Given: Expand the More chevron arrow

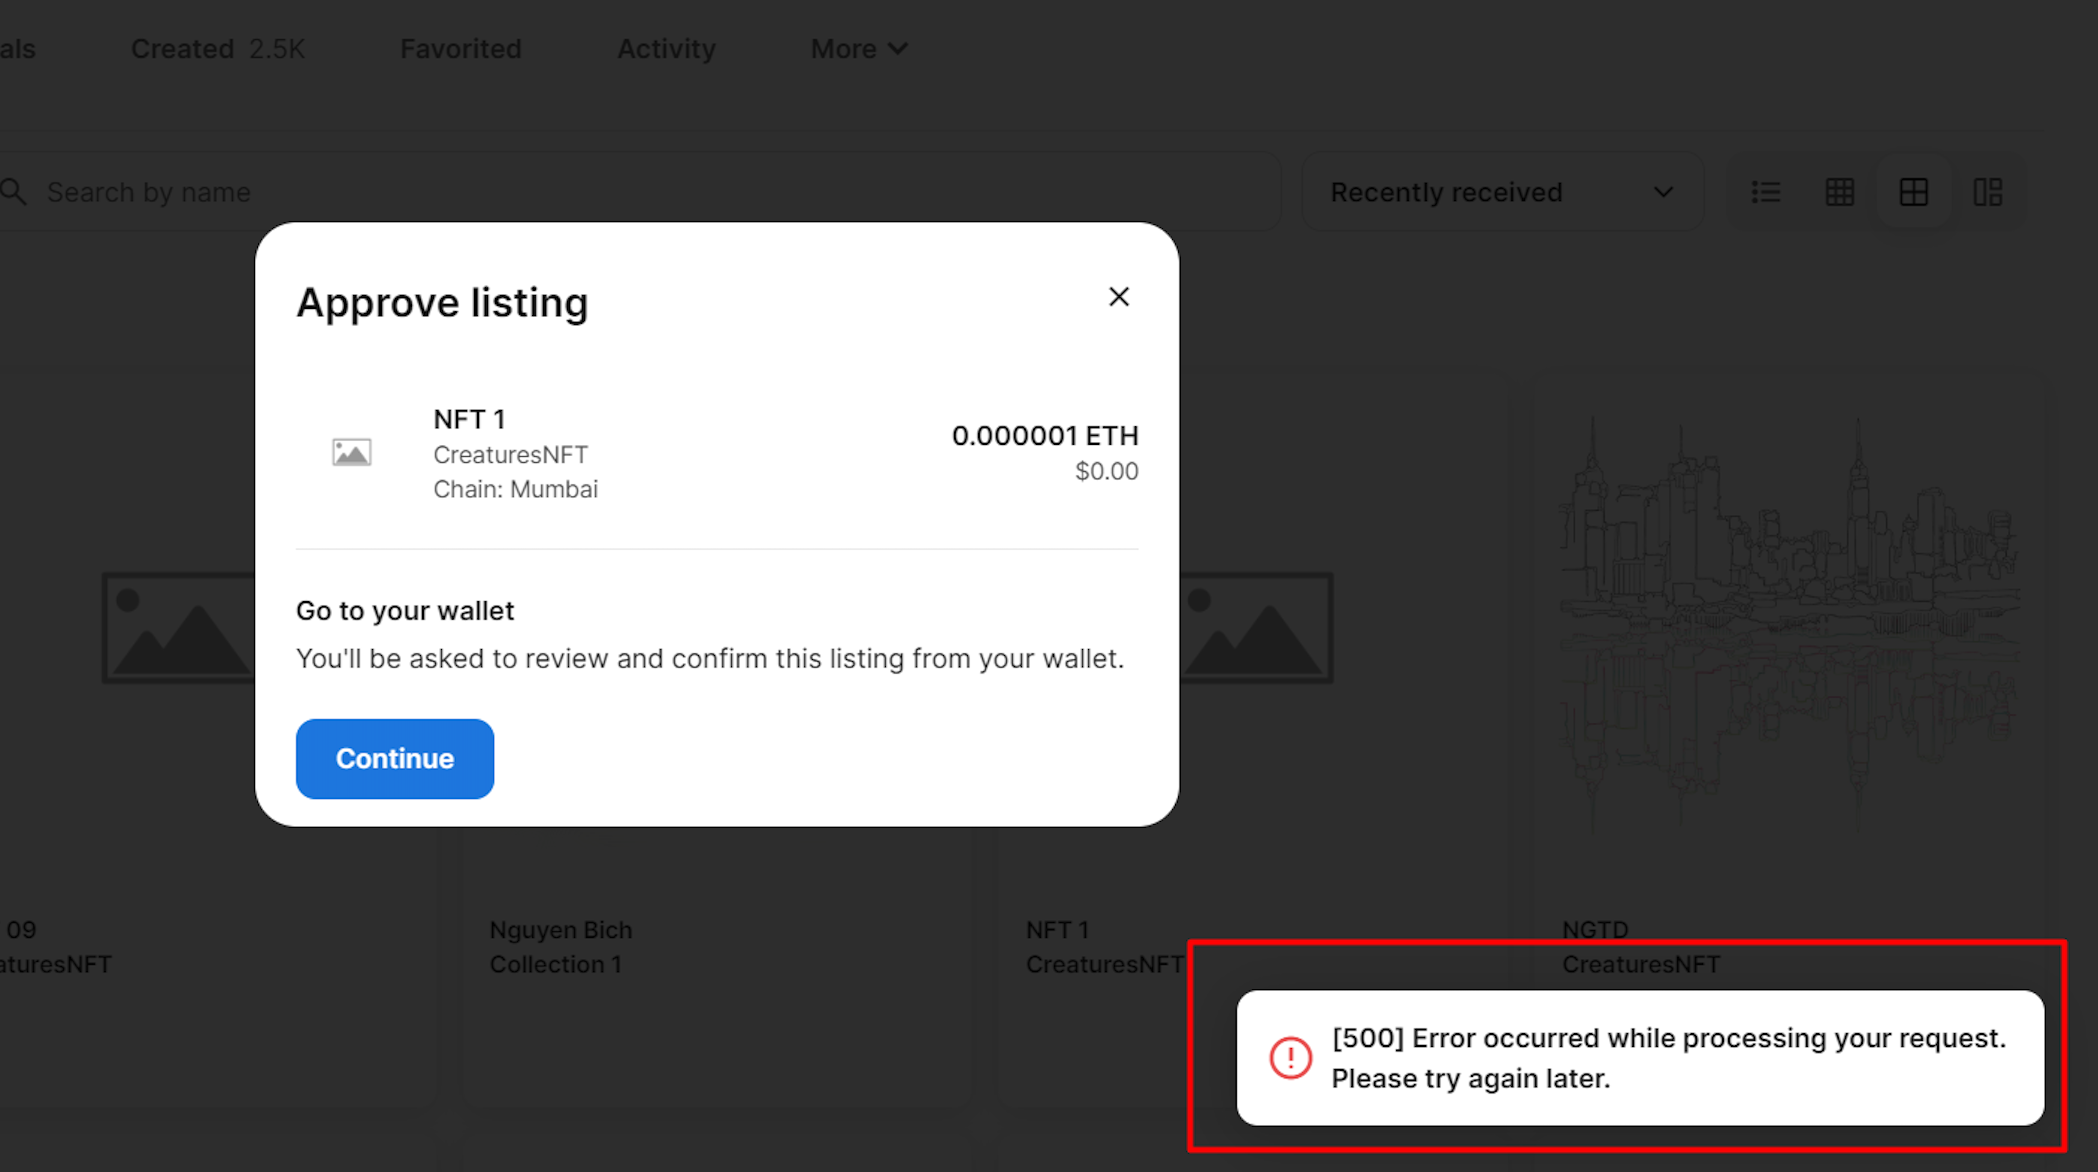Looking at the screenshot, I should [898, 48].
